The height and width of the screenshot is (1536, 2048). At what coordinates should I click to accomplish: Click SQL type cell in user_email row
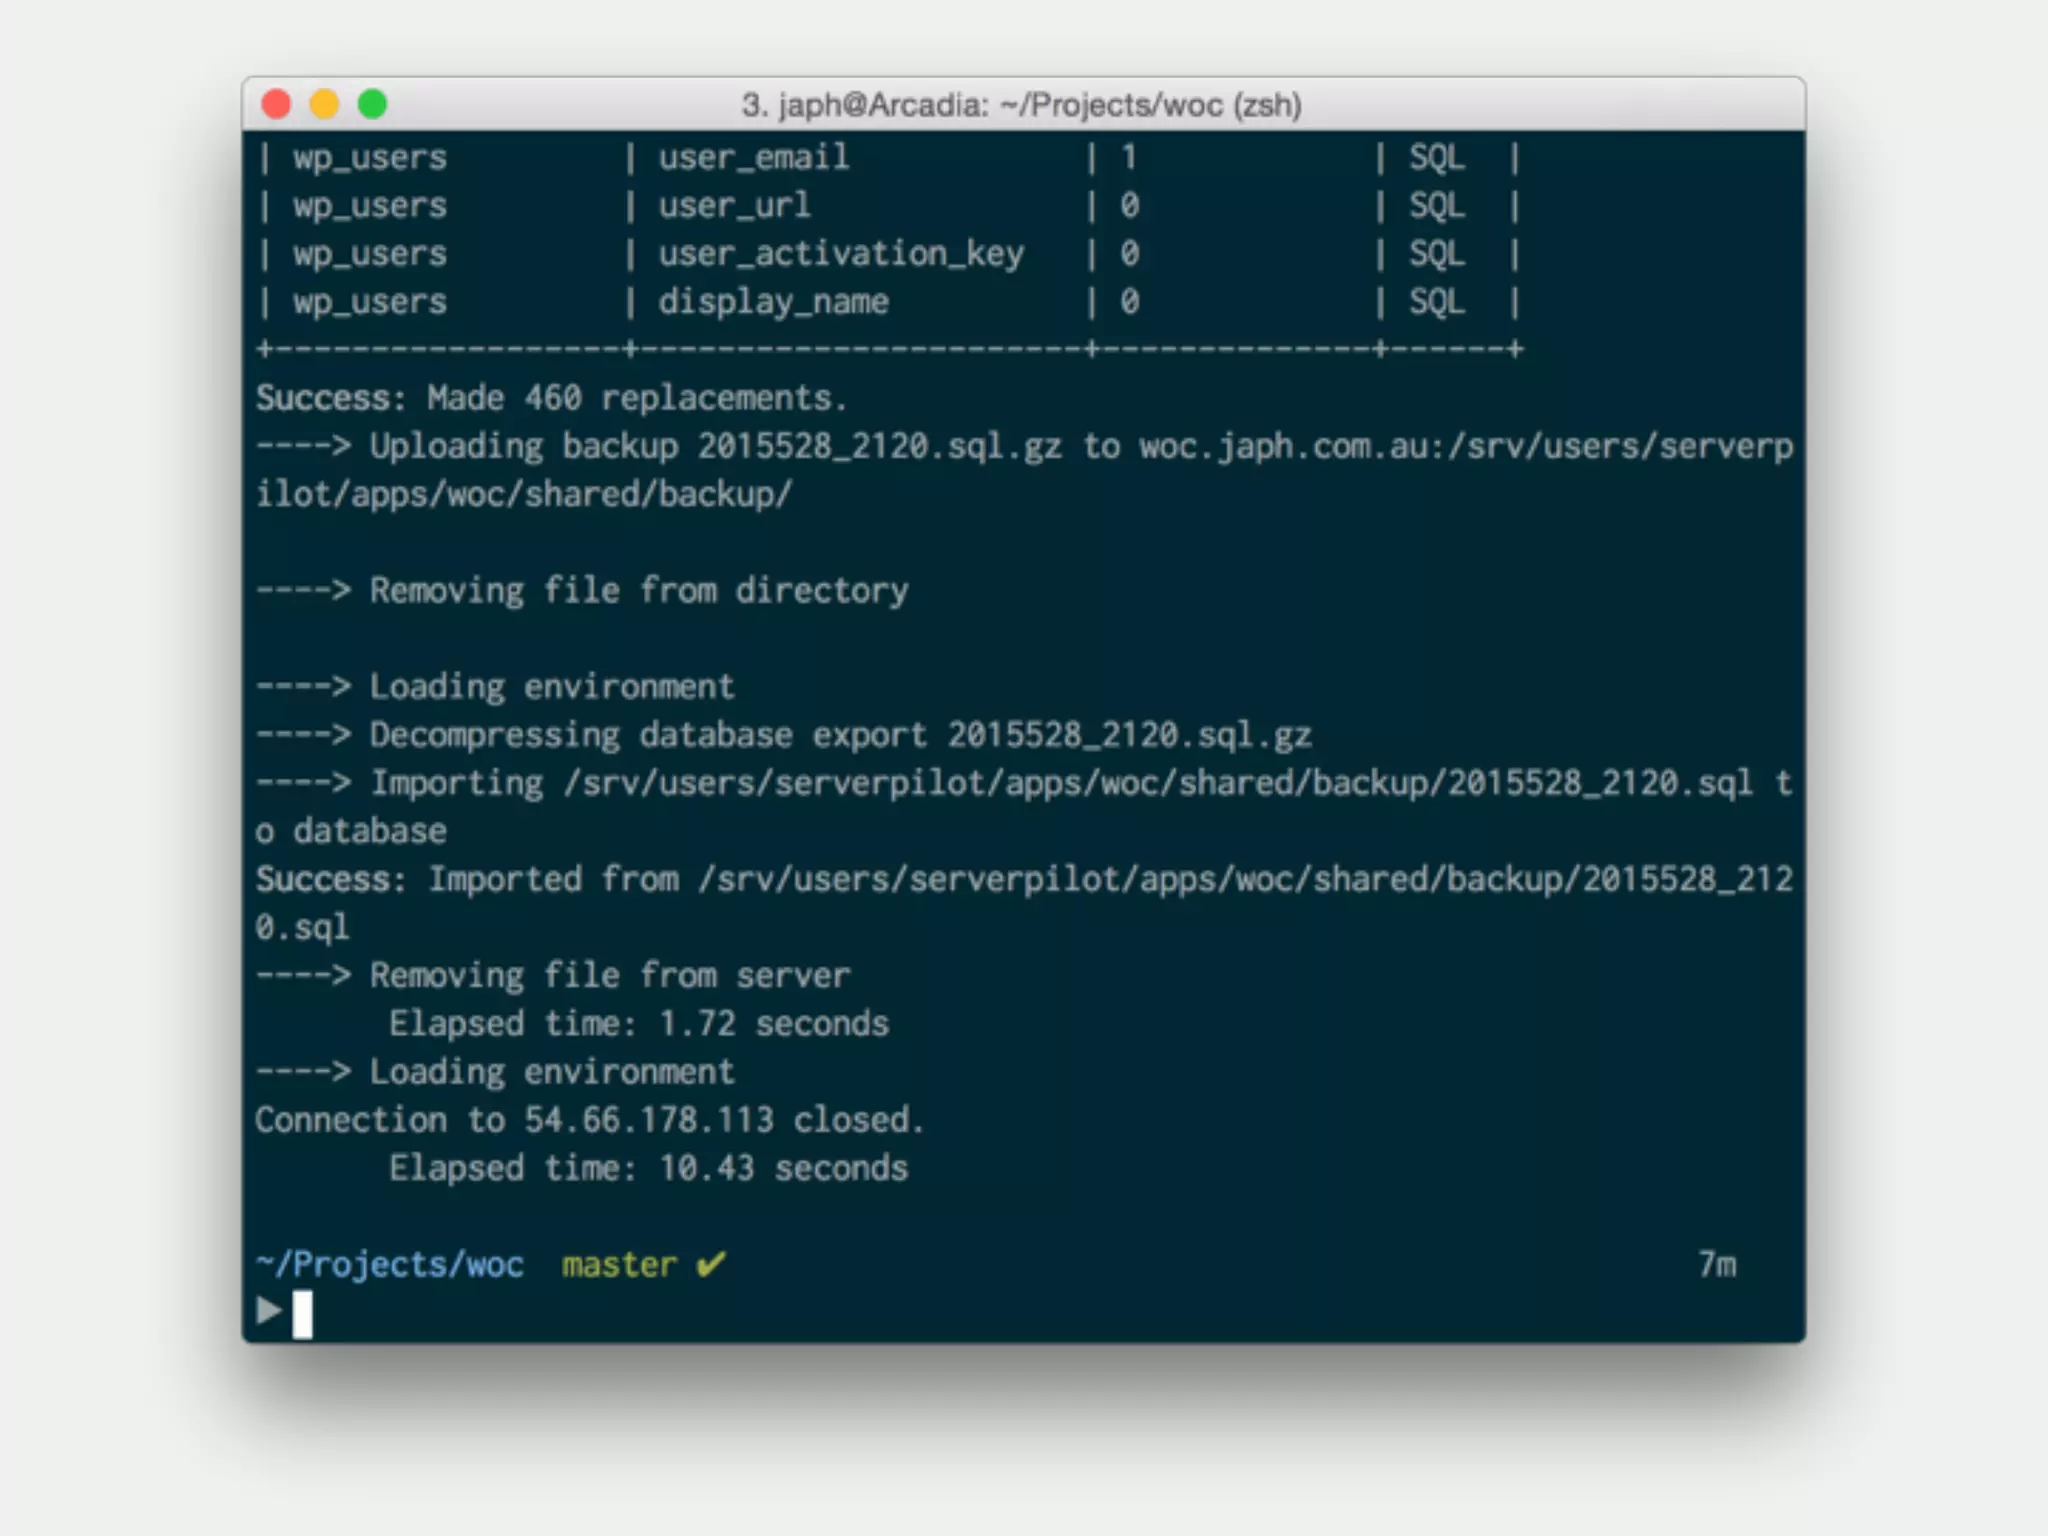click(x=1437, y=157)
